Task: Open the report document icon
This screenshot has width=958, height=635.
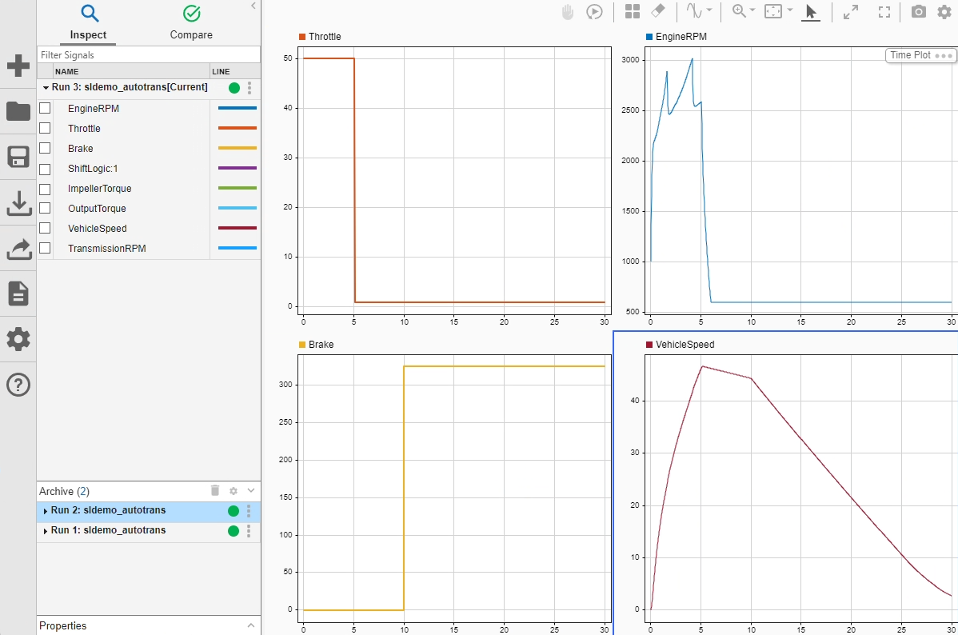Action: tap(18, 294)
